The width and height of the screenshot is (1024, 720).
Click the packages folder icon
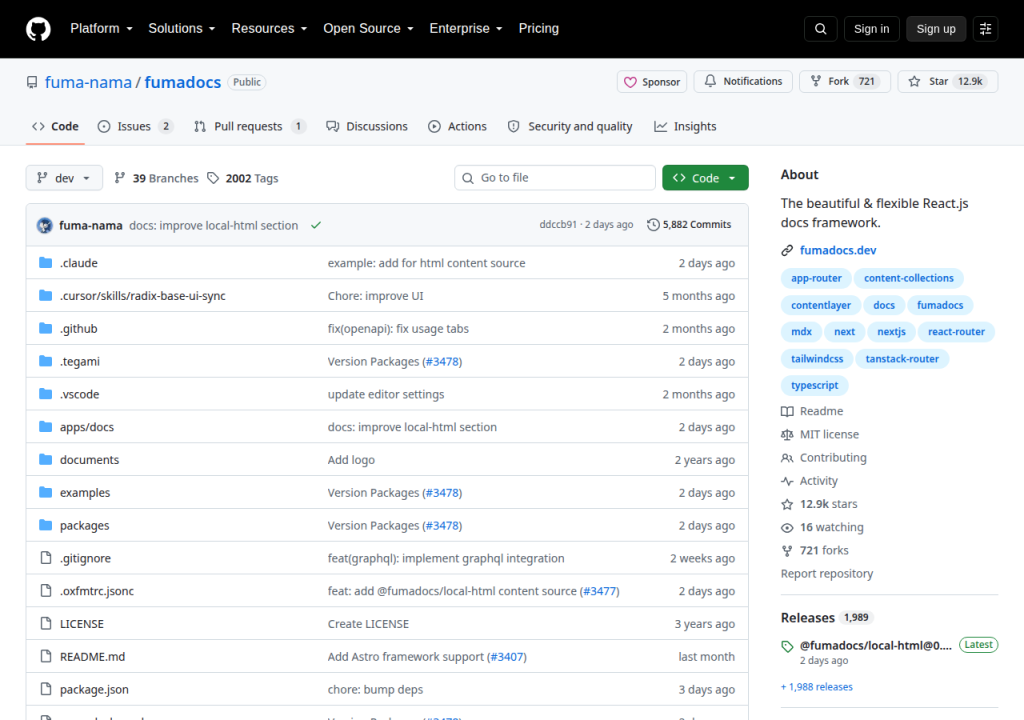point(45,525)
